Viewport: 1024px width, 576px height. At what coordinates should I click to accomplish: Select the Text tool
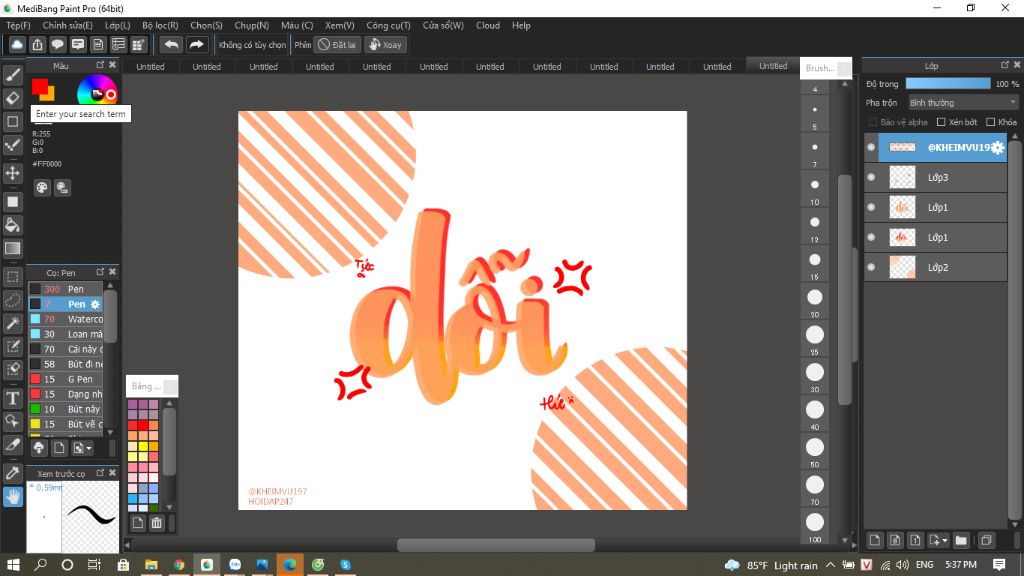[12, 398]
